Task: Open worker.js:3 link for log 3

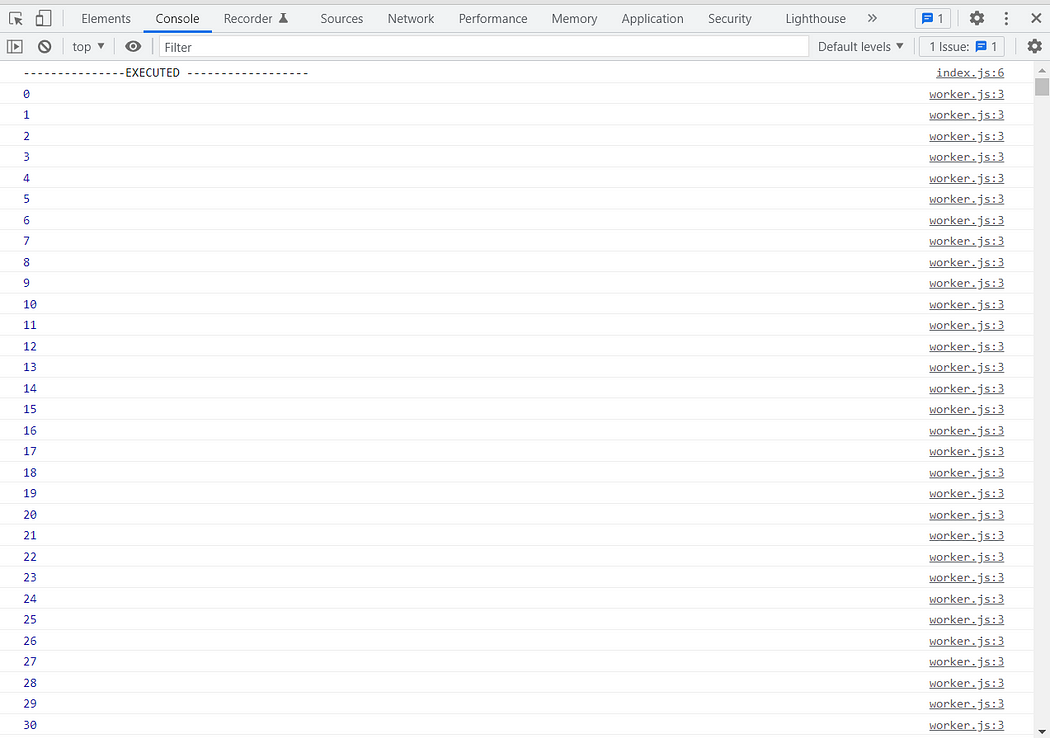Action: (966, 157)
